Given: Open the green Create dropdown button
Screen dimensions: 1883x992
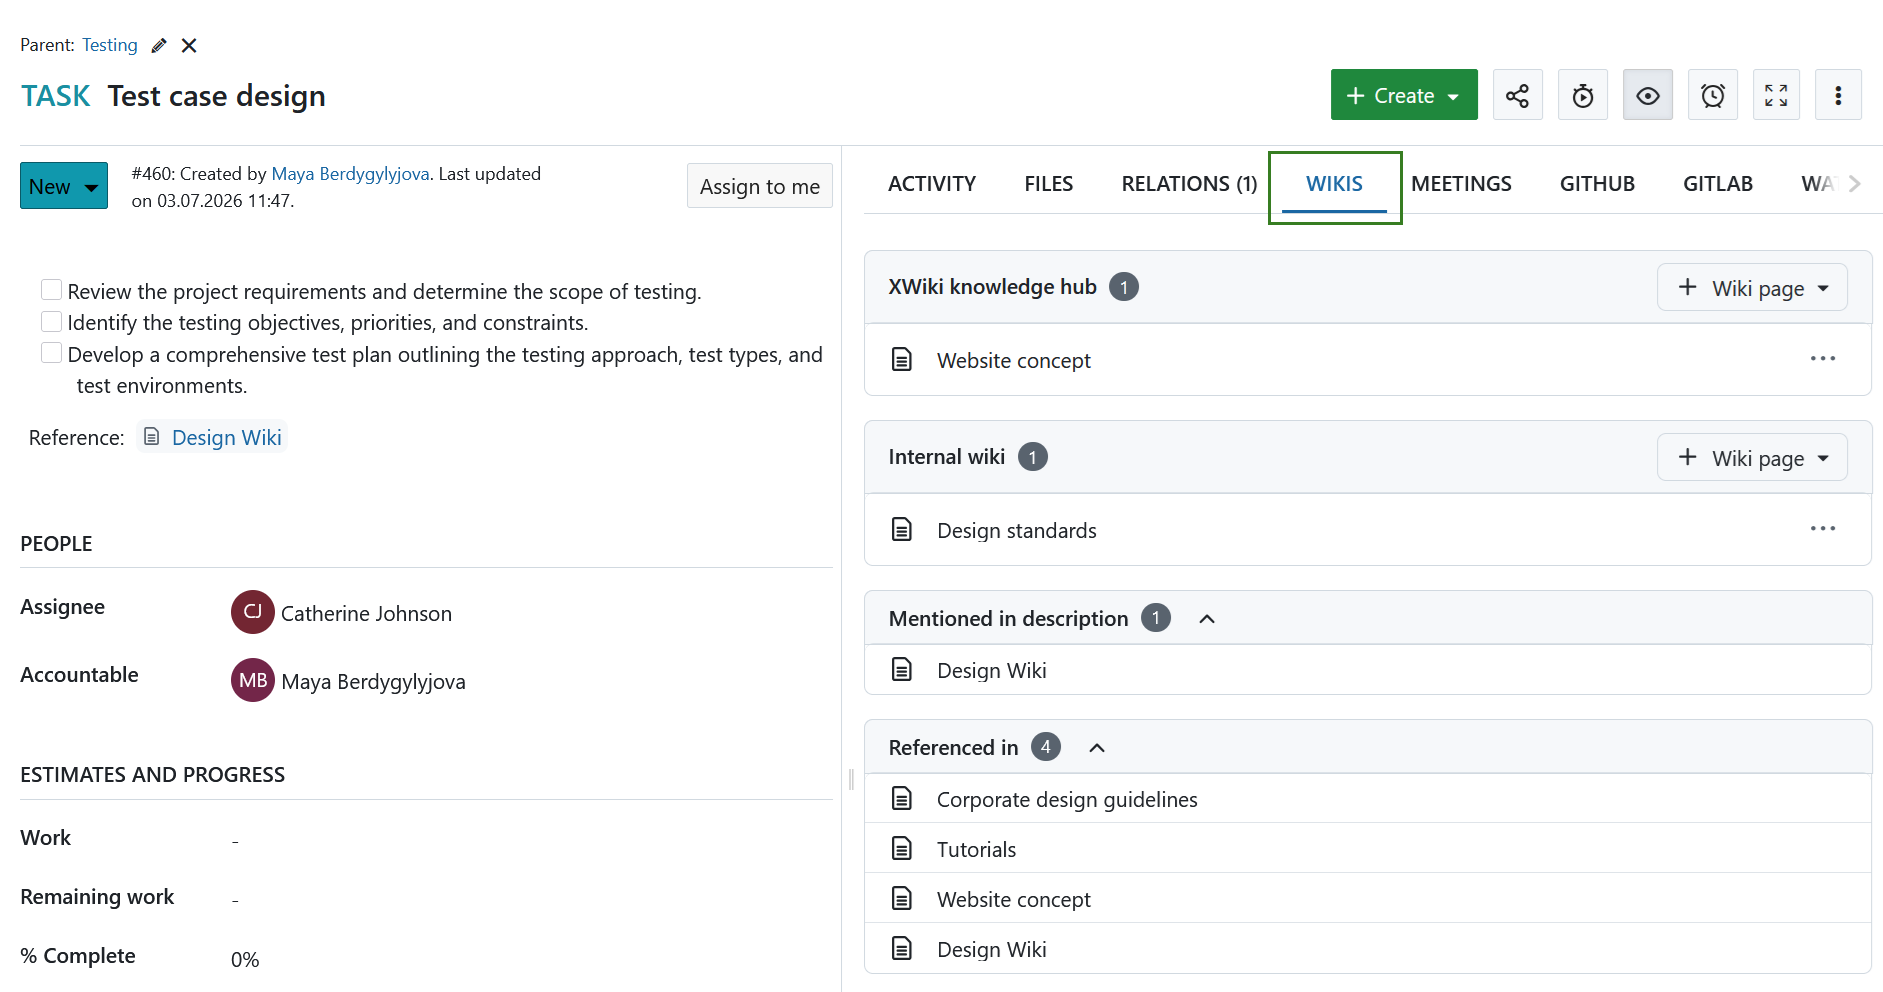Looking at the screenshot, I should coord(1404,95).
